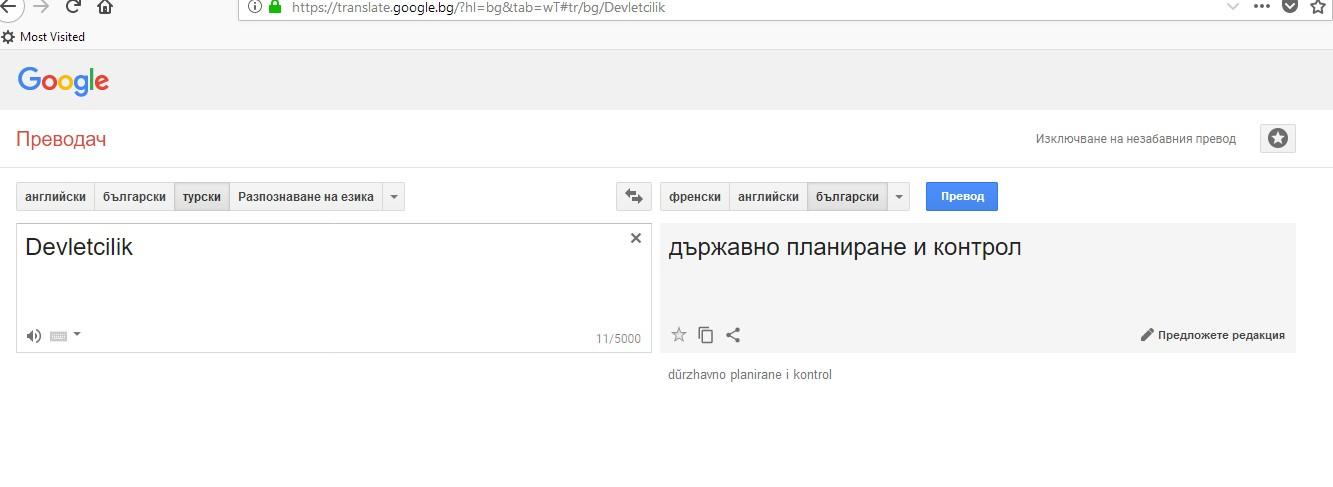
Task: Enable Разпознаване на езика language detection
Action: (305, 197)
